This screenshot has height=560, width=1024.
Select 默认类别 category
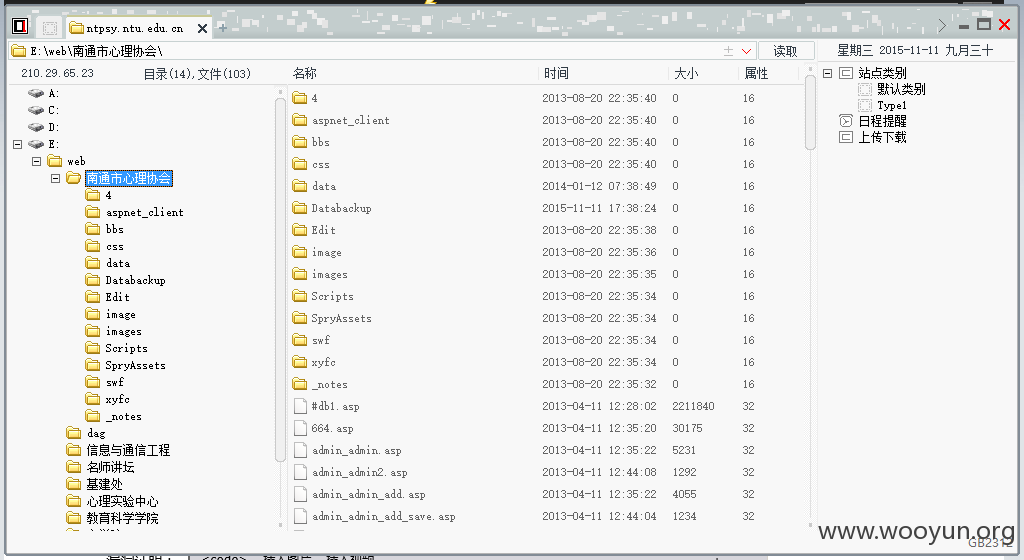(901, 89)
